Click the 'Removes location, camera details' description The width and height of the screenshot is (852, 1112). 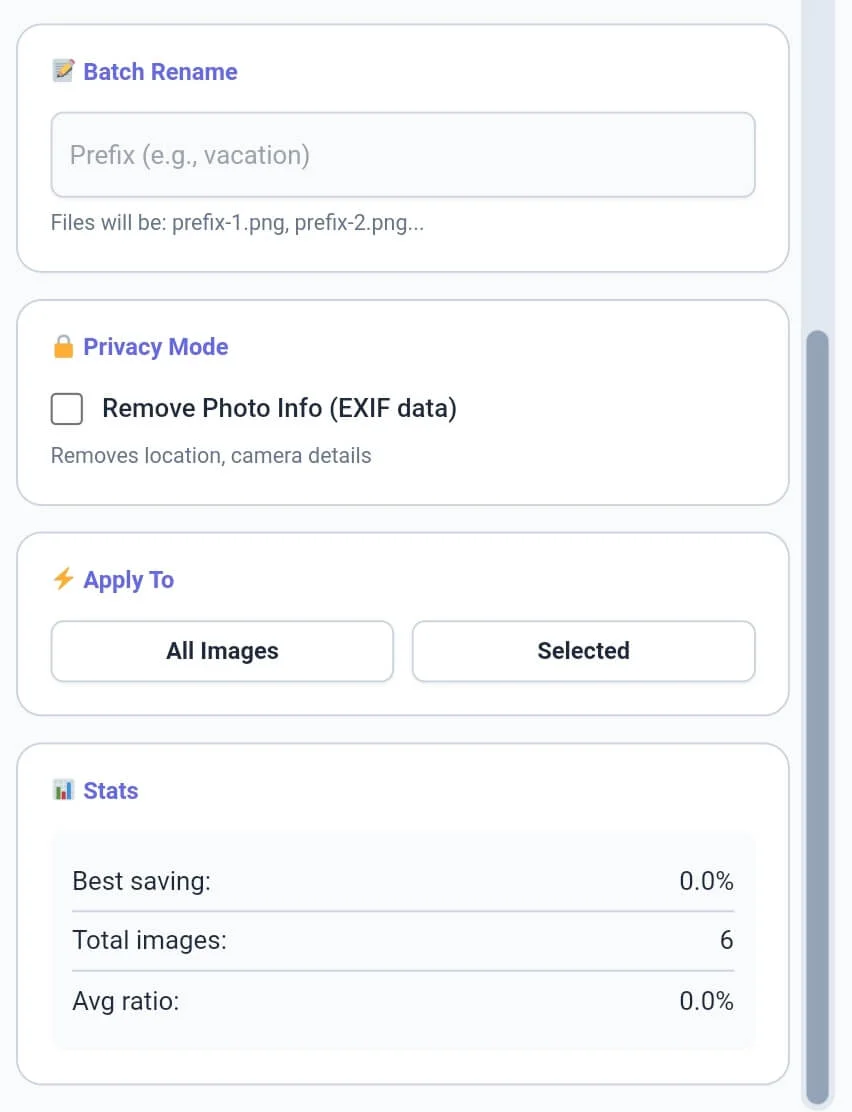pyautogui.click(x=211, y=456)
